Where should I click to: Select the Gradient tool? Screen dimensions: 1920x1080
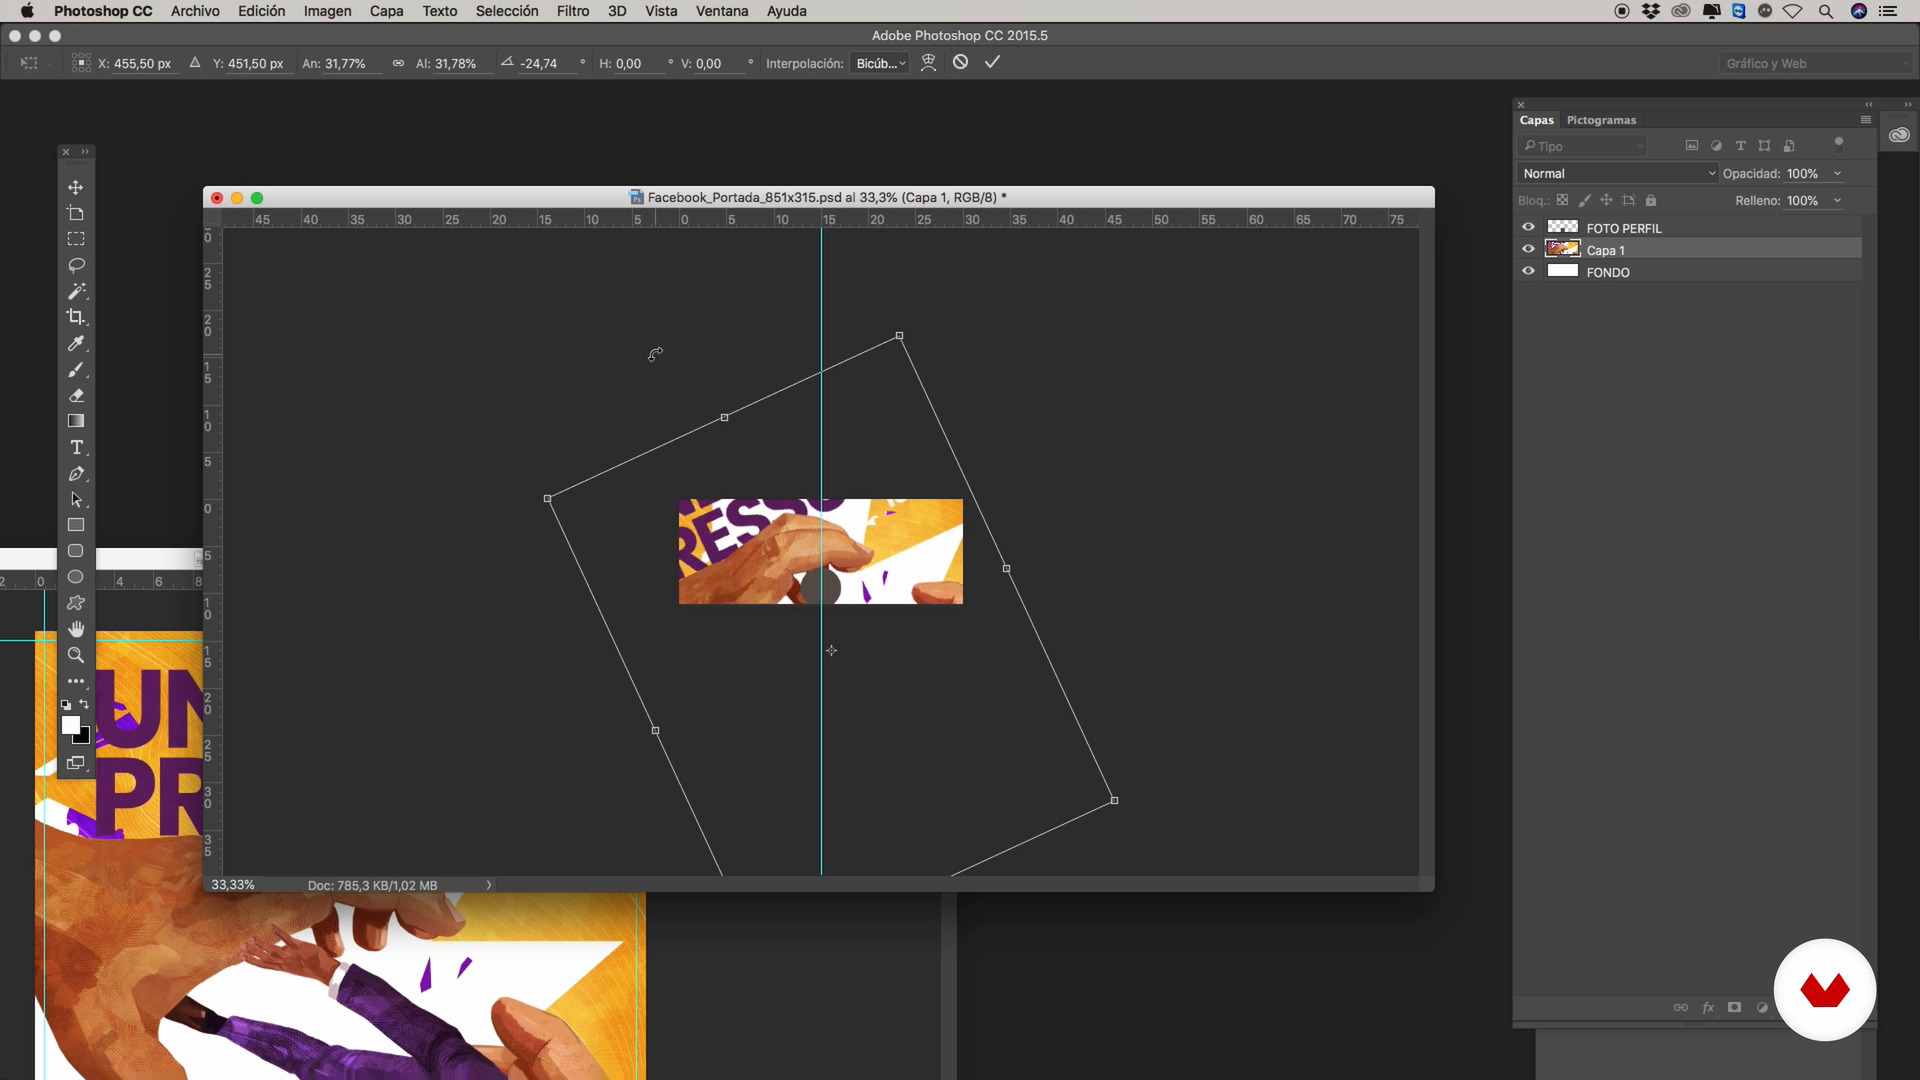click(x=75, y=421)
